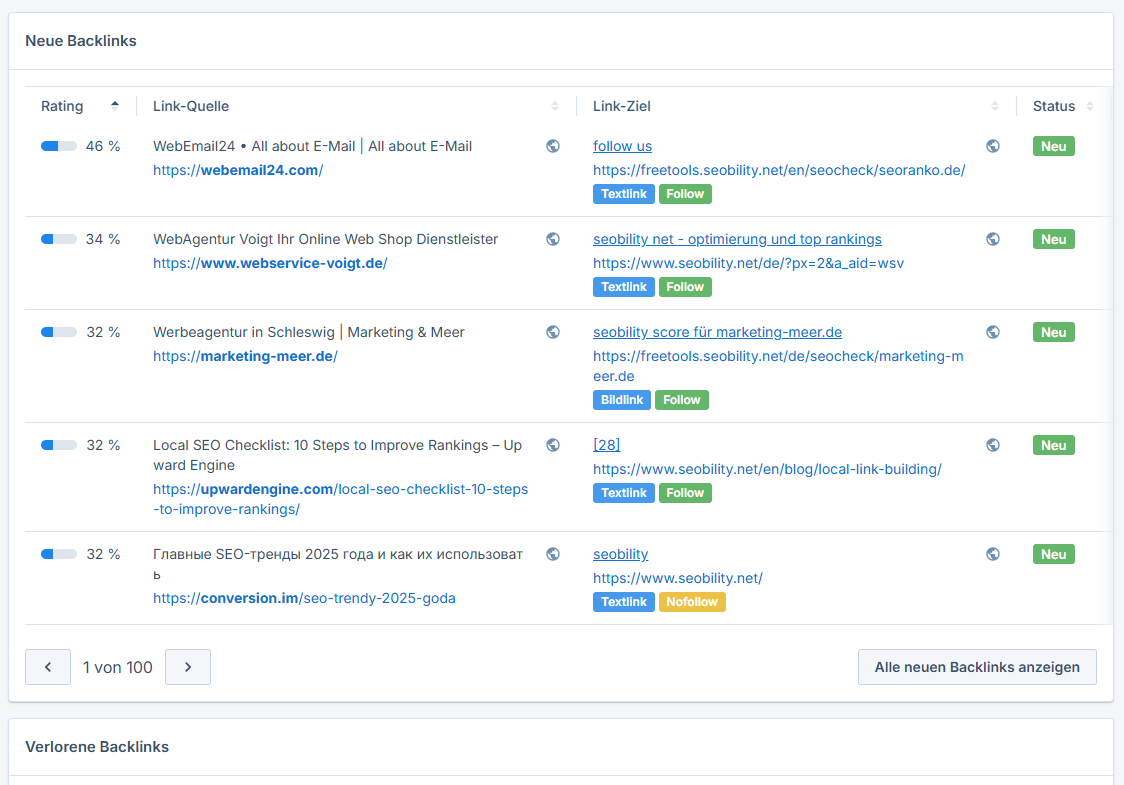Click the '[28]' anchor text link
Viewport: 1124px width, 785px height.
point(606,445)
